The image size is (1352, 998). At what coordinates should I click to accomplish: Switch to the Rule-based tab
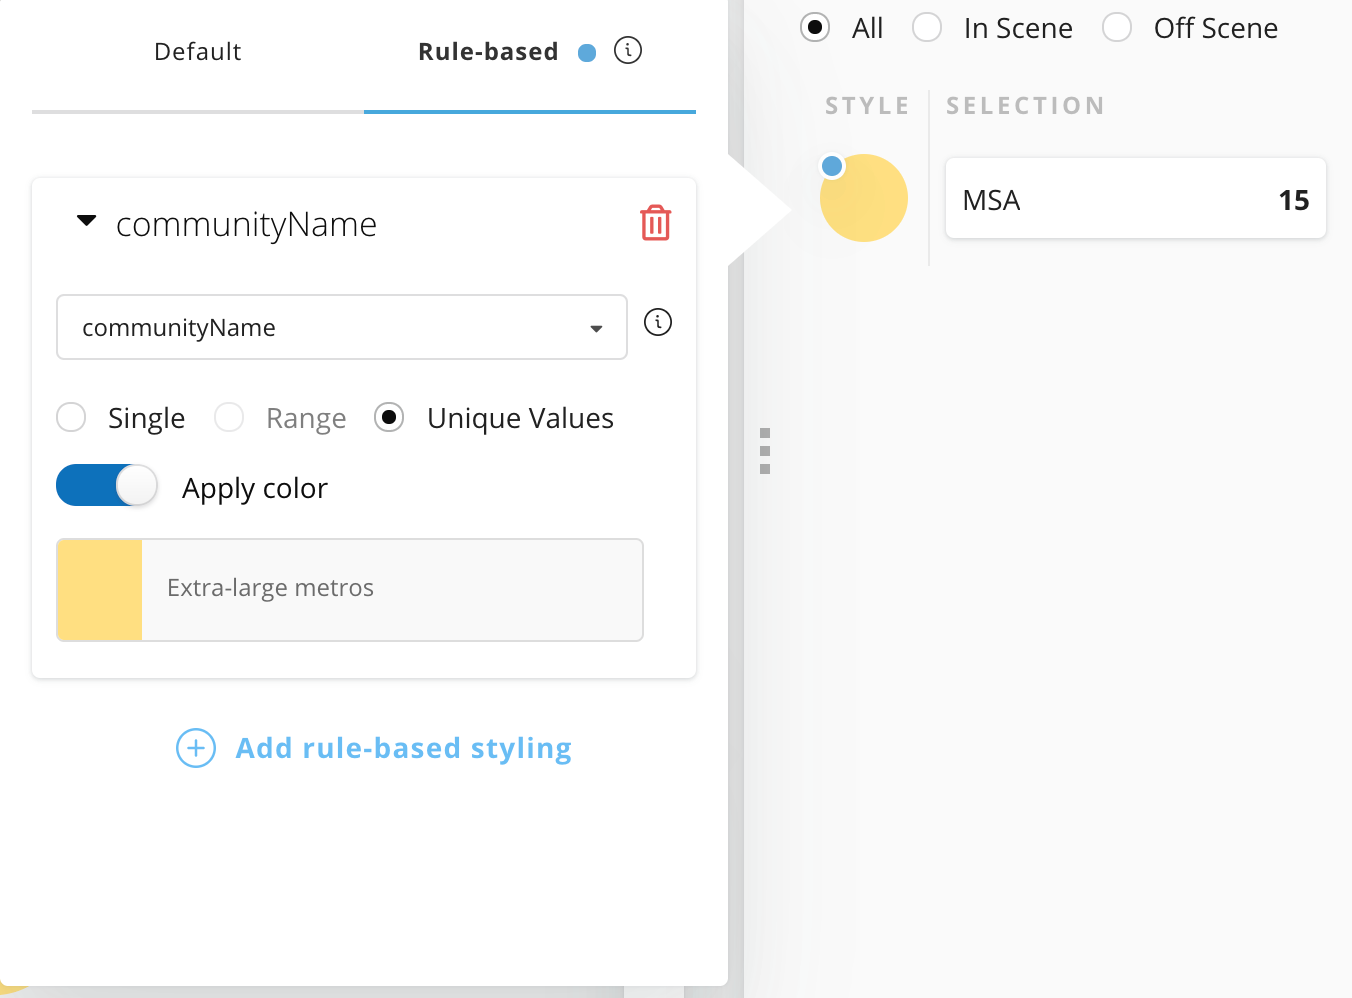[x=488, y=52]
